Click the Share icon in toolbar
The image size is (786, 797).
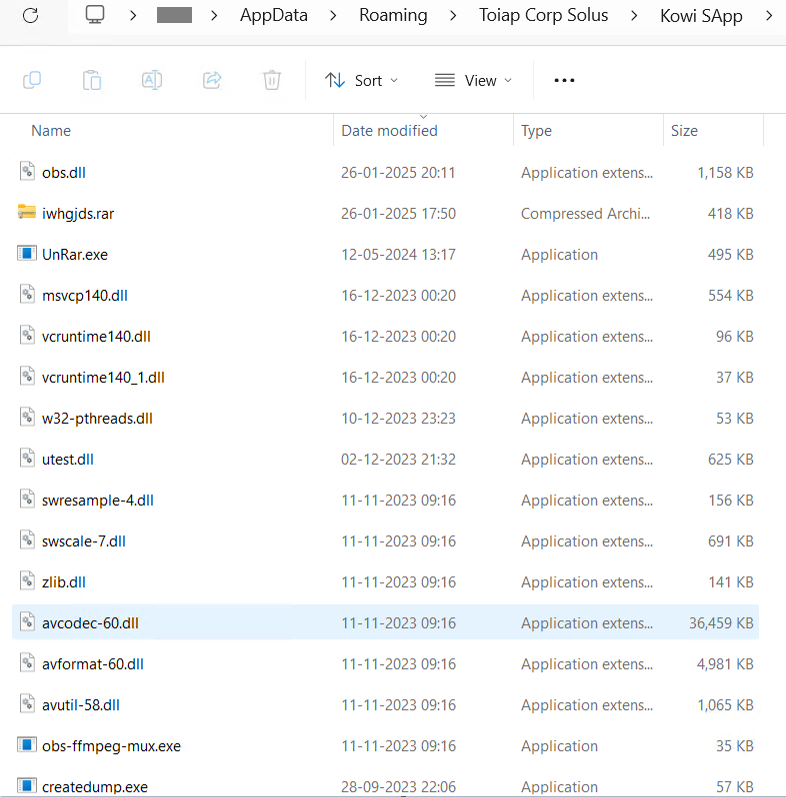click(x=212, y=80)
